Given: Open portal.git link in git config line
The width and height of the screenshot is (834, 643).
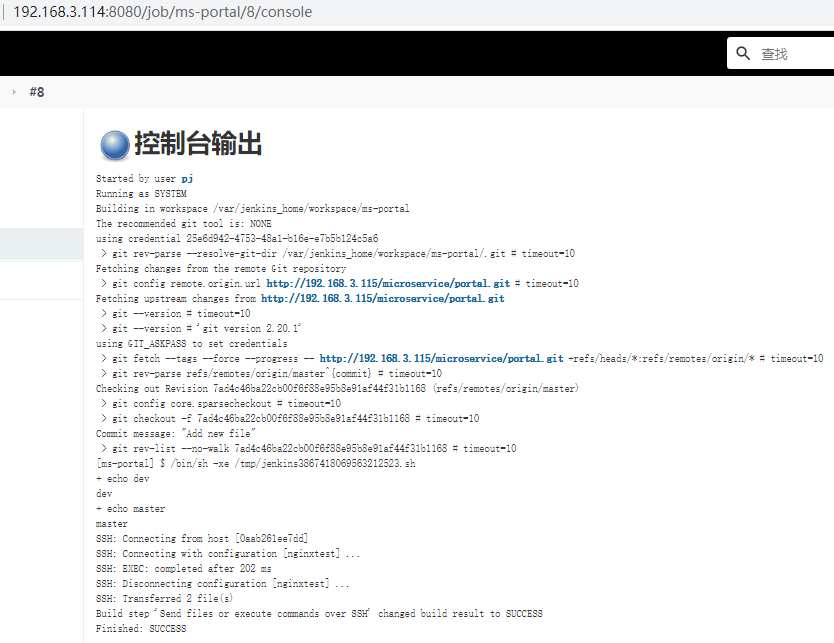Looking at the screenshot, I should pos(388,283).
